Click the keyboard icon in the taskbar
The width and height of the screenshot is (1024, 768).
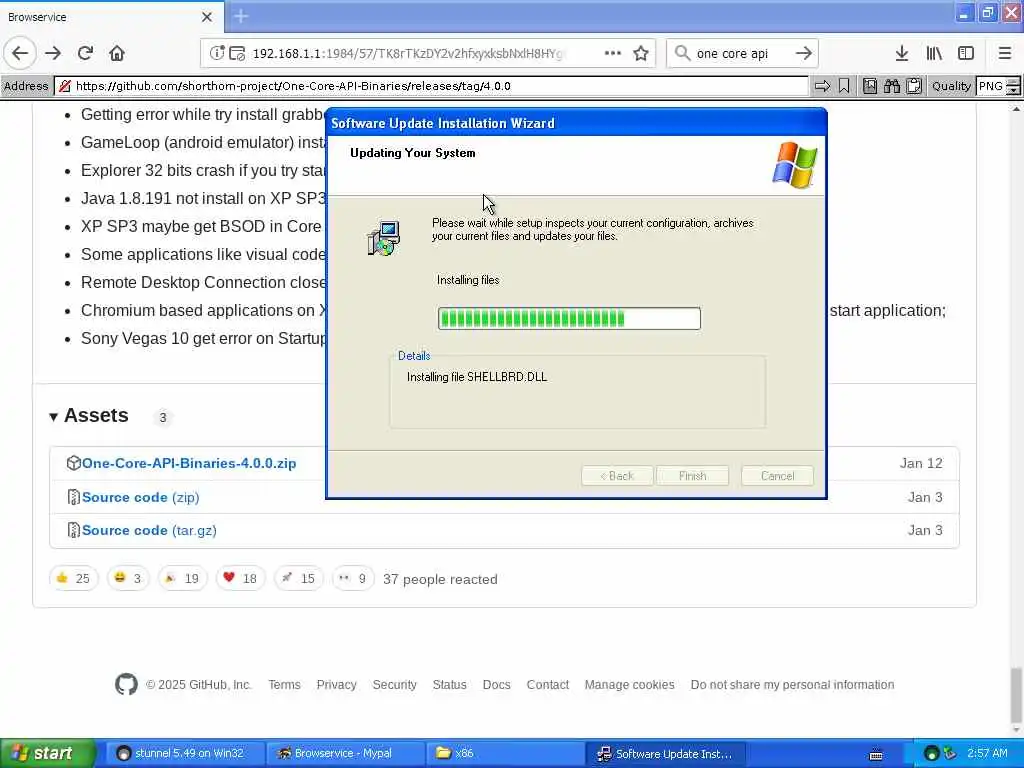(876, 754)
